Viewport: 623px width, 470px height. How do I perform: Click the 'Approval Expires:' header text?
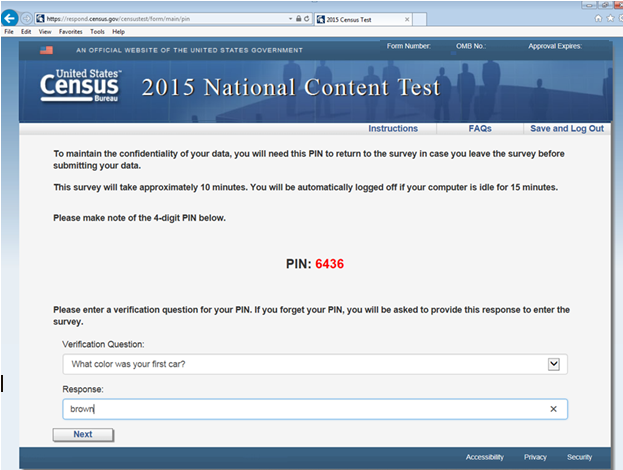pyautogui.click(x=555, y=46)
